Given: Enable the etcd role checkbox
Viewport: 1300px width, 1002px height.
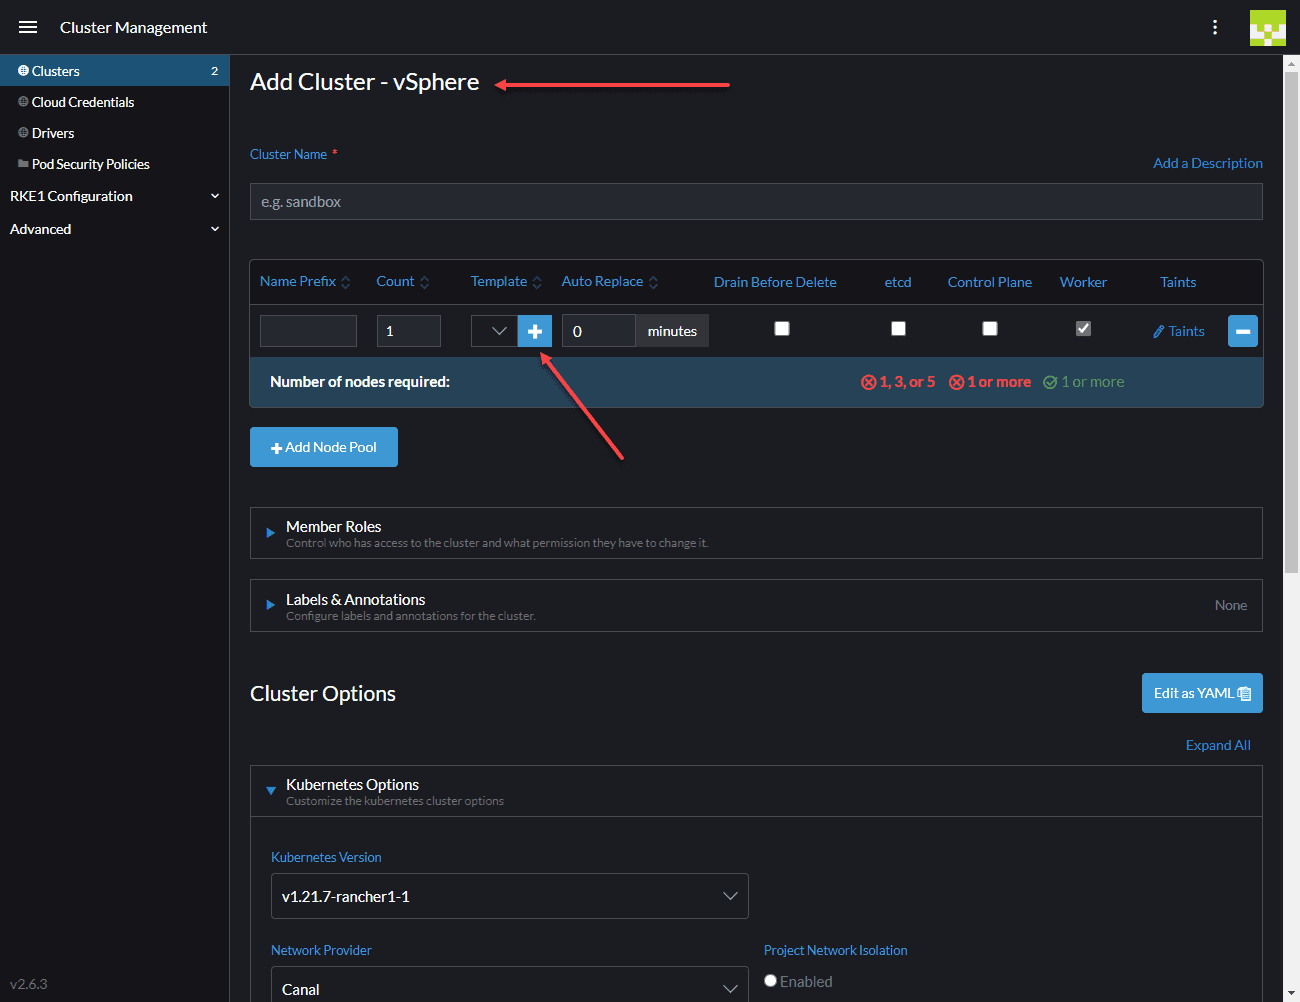Looking at the screenshot, I should [898, 328].
